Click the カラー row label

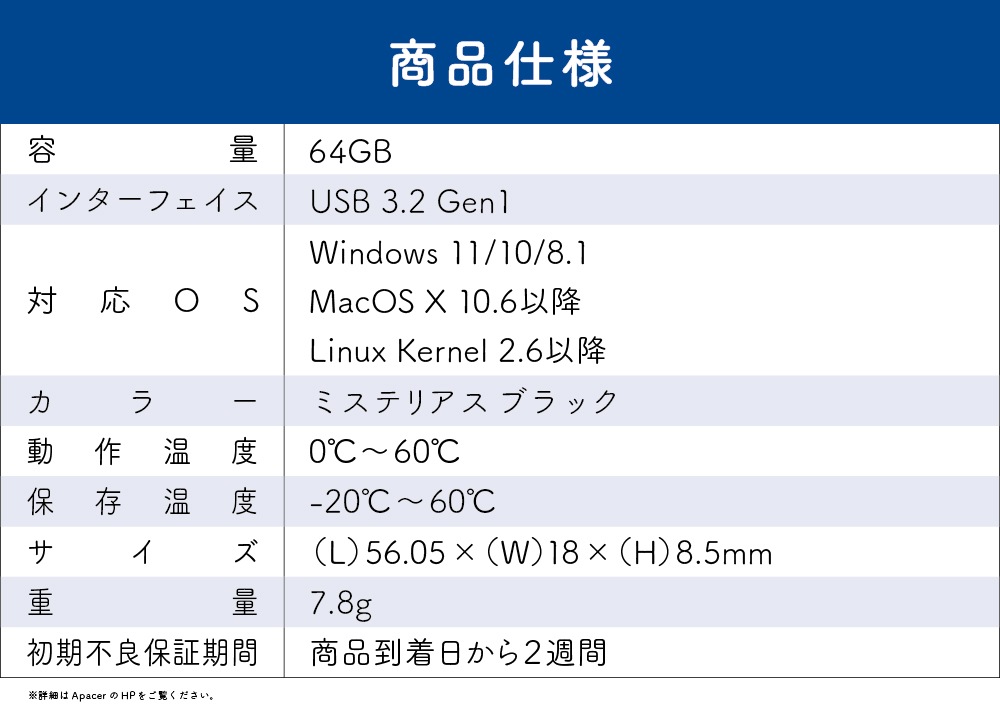(142, 402)
